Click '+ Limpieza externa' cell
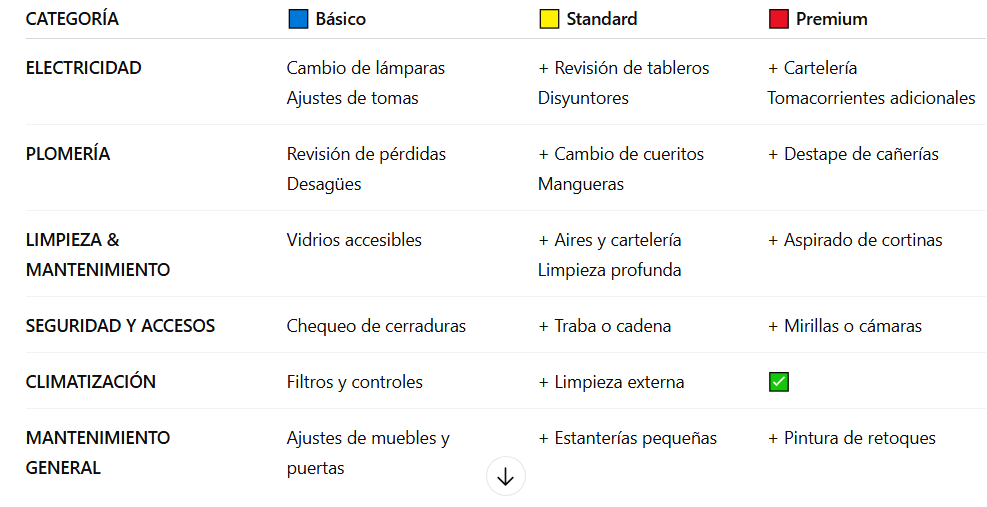This screenshot has width=987, height=507. click(611, 382)
